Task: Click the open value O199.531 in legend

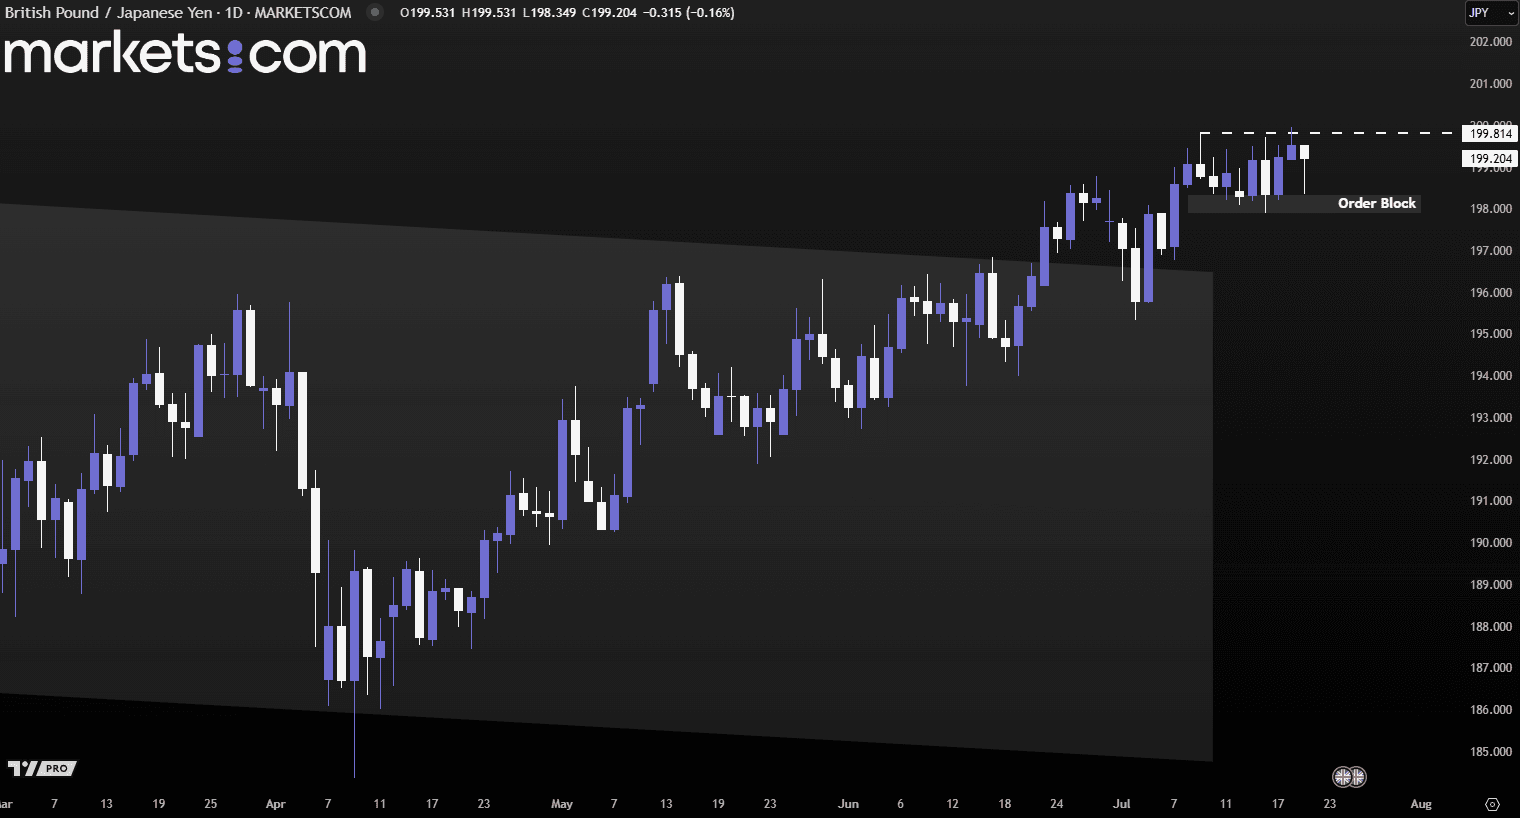Action: (427, 13)
